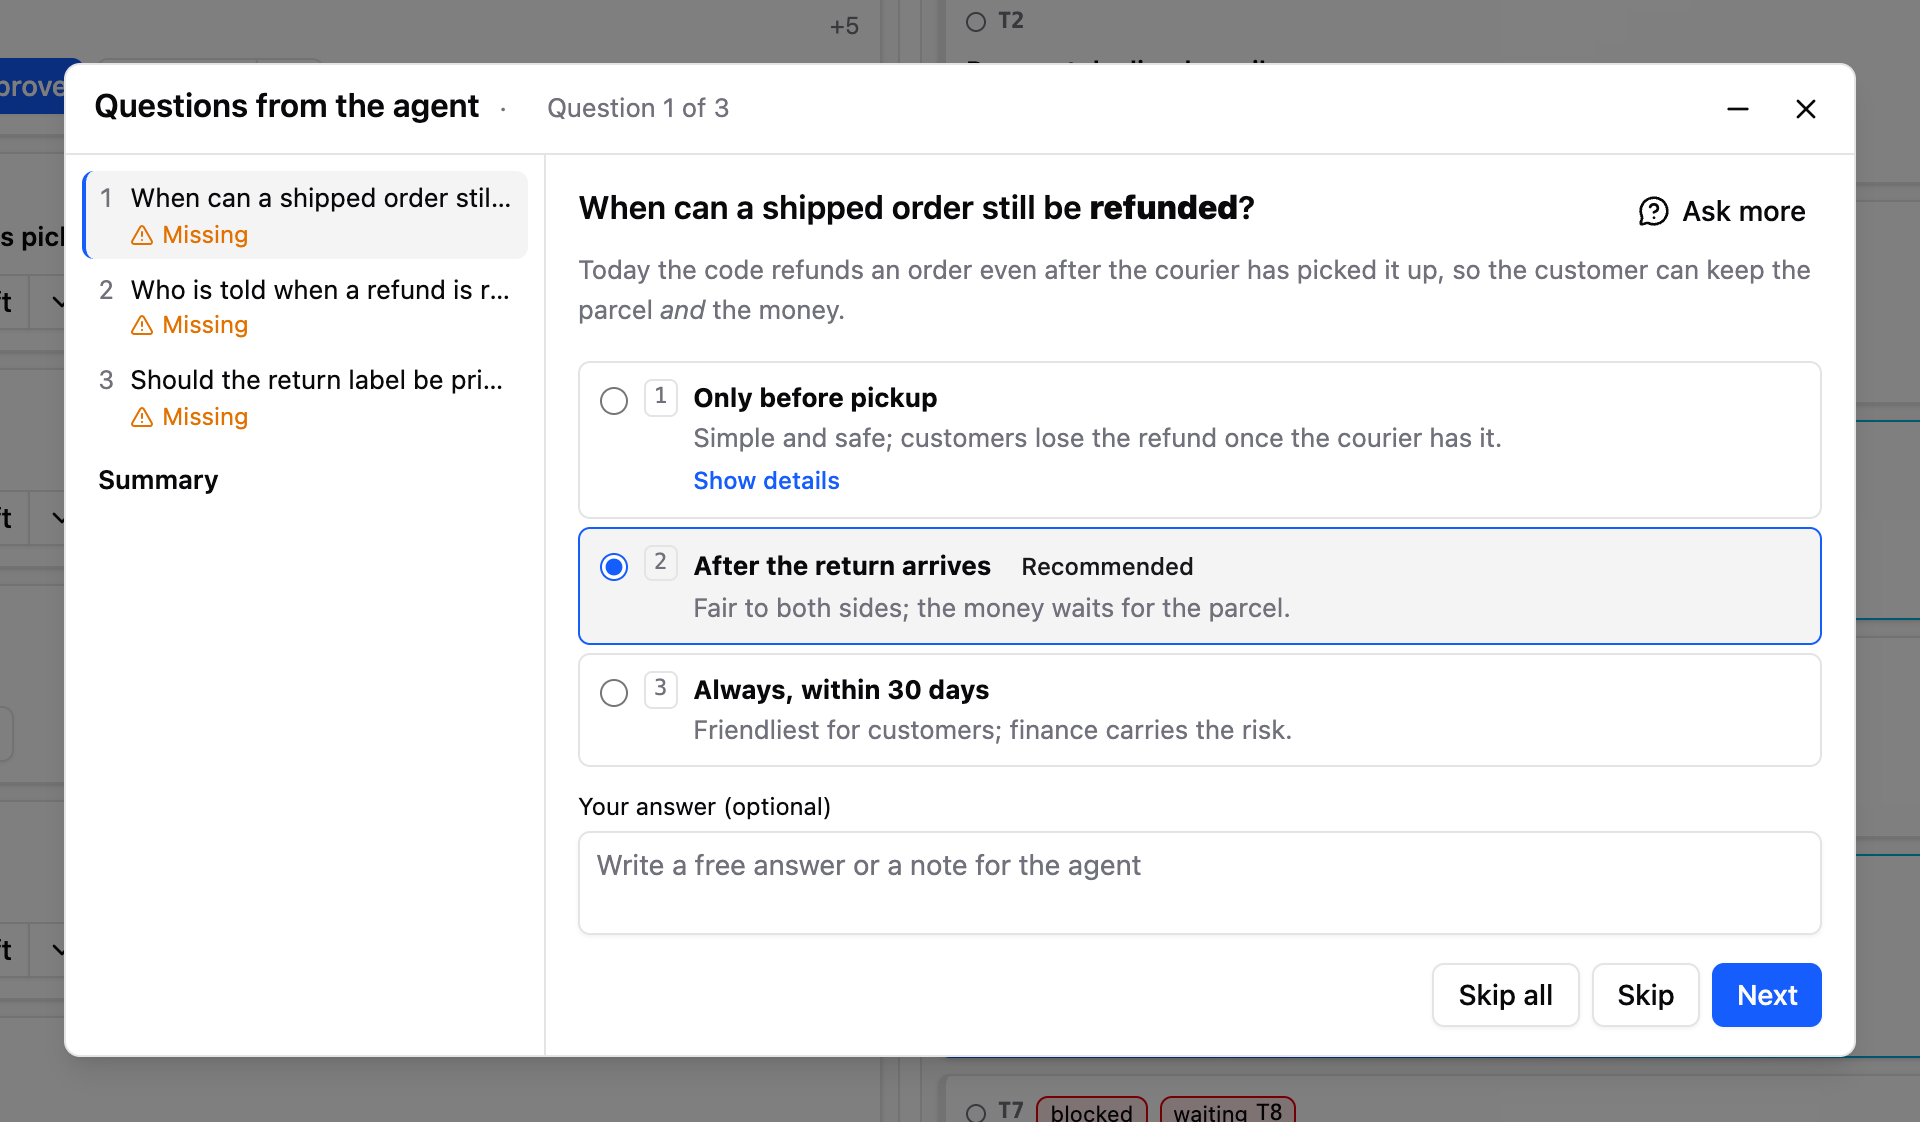
Task: Select the 'After the return arrives' radio button
Action: (614, 567)
